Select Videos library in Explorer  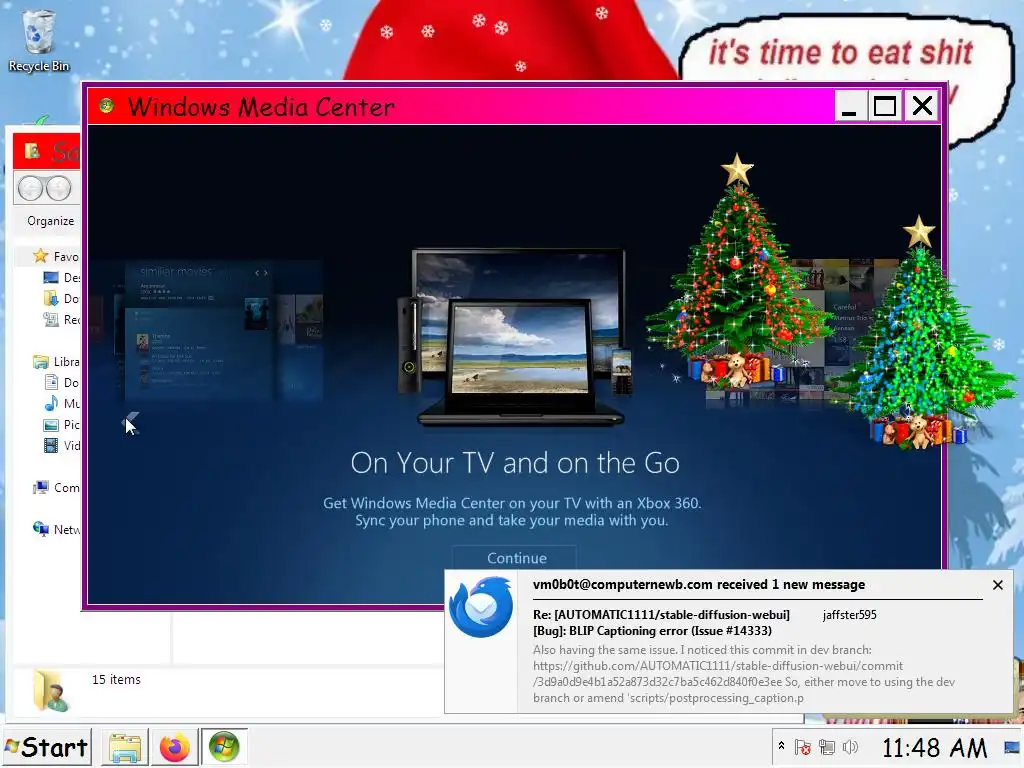(x=61, y=445)
